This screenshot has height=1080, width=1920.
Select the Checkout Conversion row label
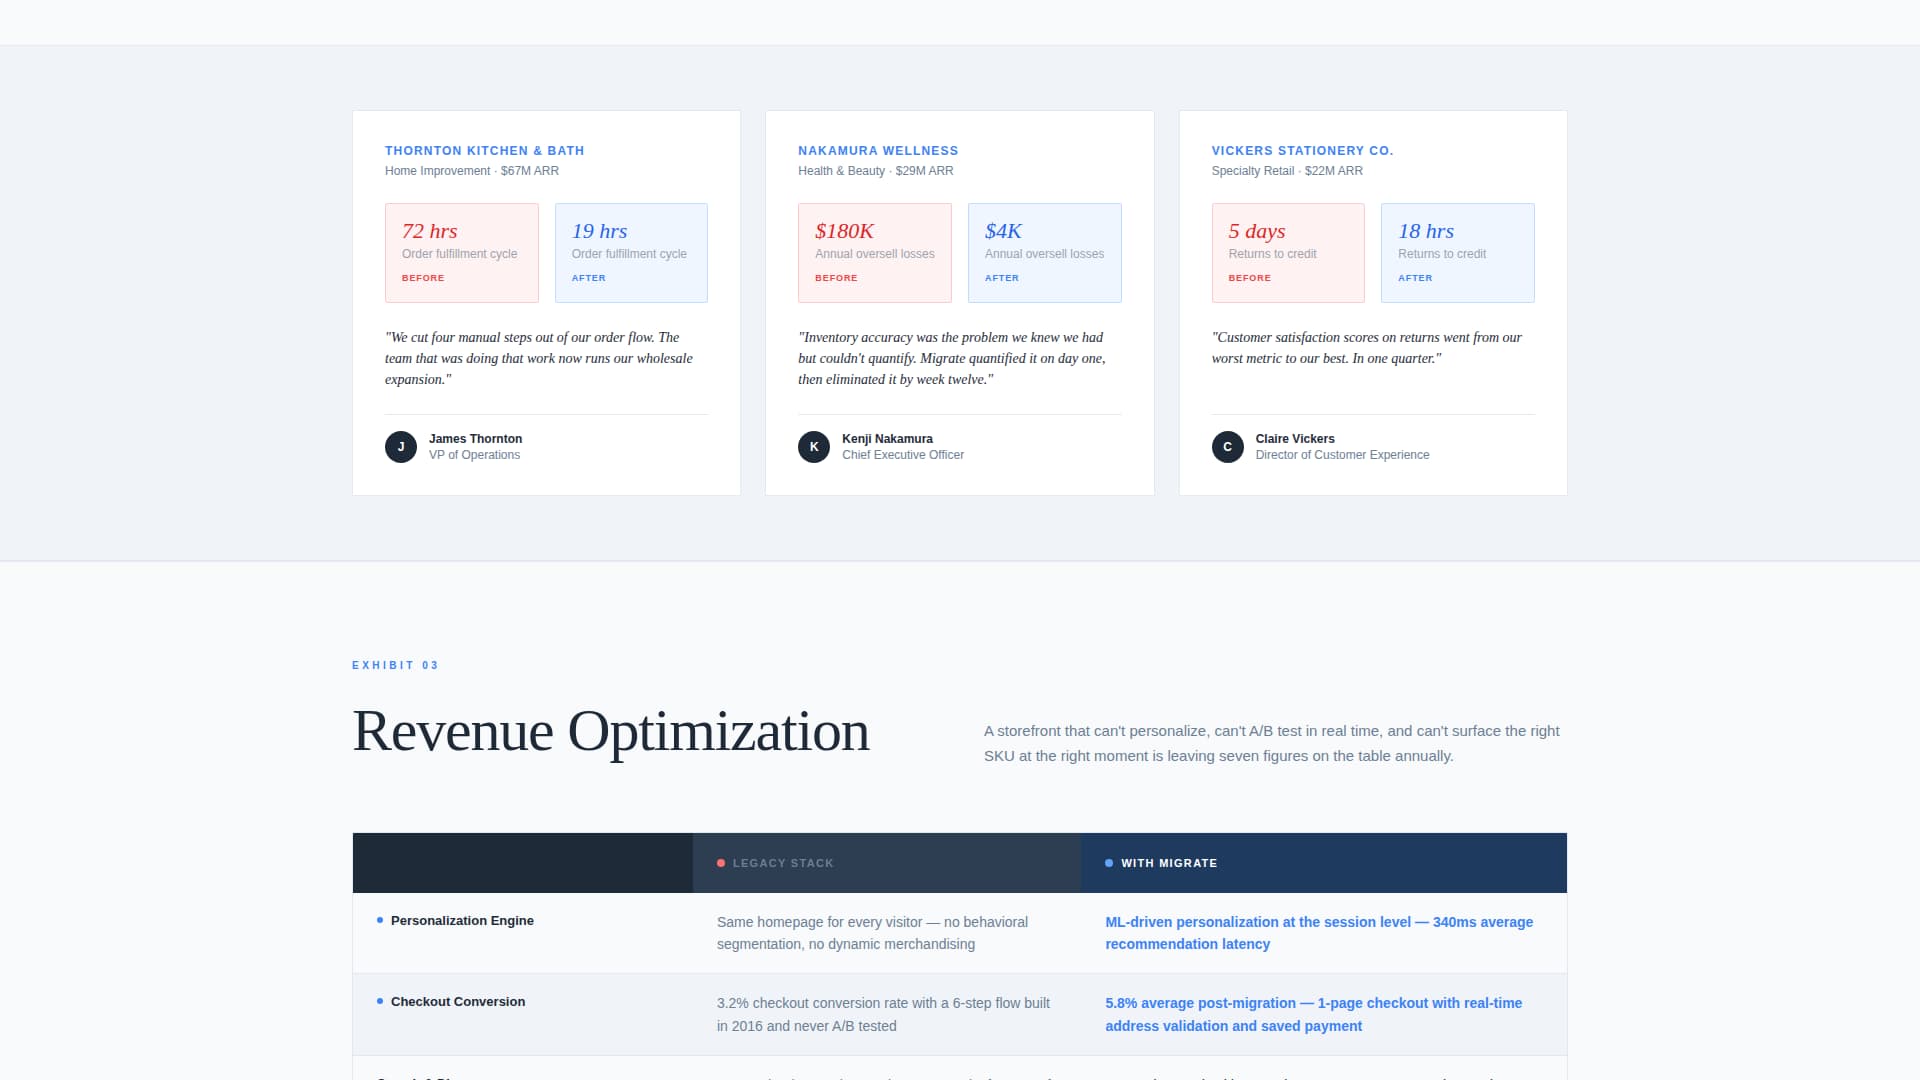coord(458,1002)
